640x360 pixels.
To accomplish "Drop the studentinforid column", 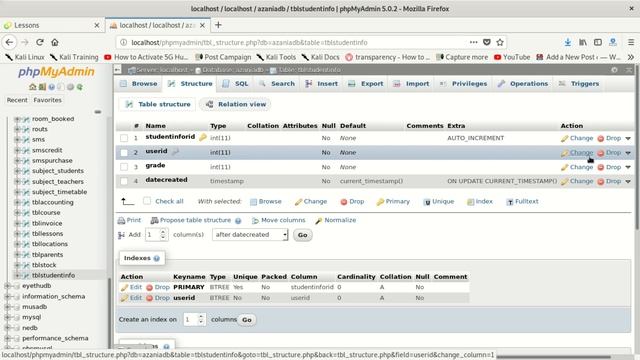I will point(609,138).
